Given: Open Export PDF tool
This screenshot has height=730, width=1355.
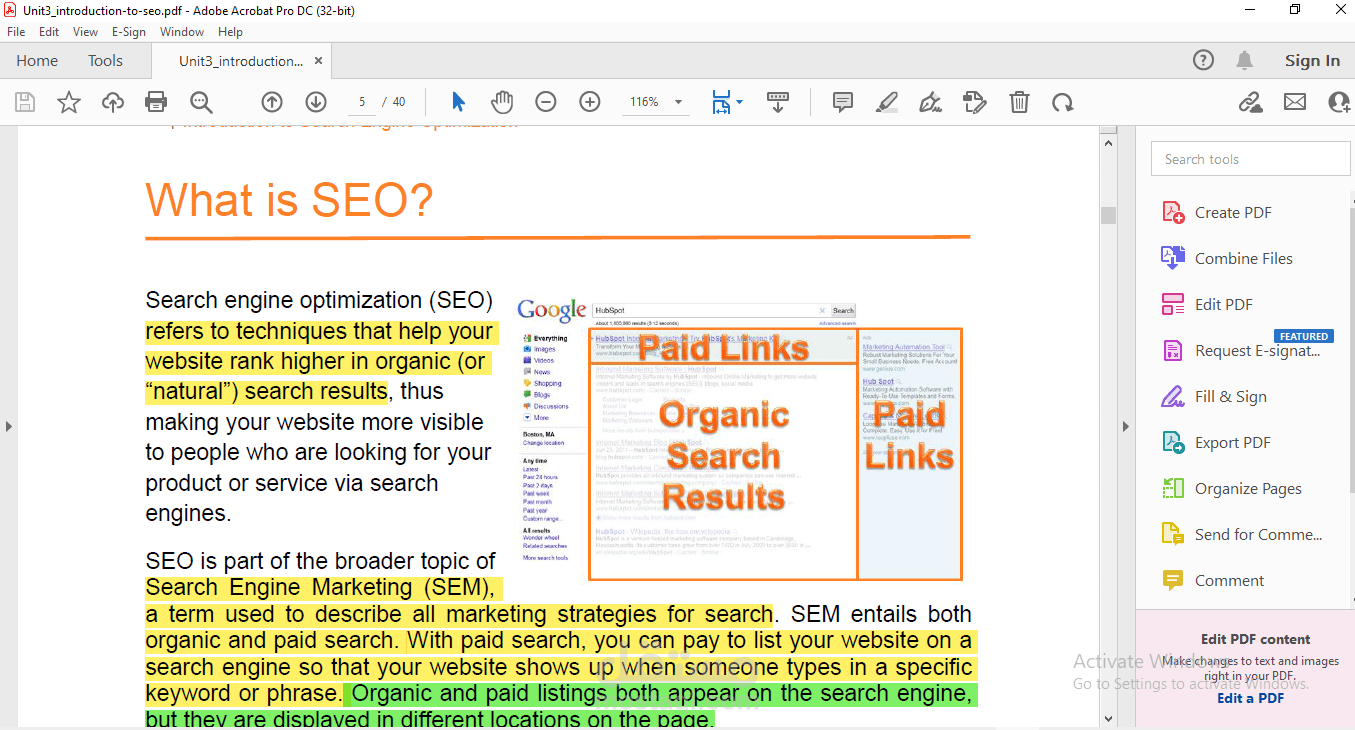Looking at the screenshot, I should pos(1232,442).
